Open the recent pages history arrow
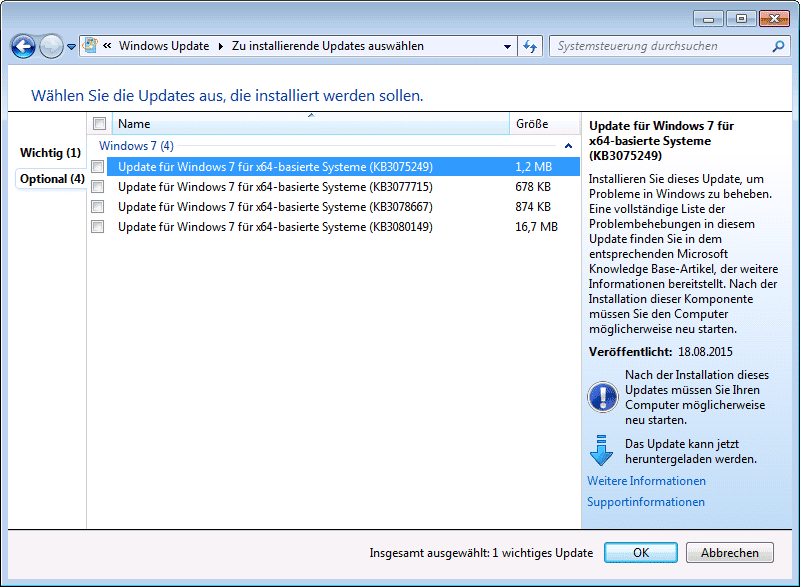Image resolution: width=800 pixels, height=587 pixels. (x=71, y=47)
